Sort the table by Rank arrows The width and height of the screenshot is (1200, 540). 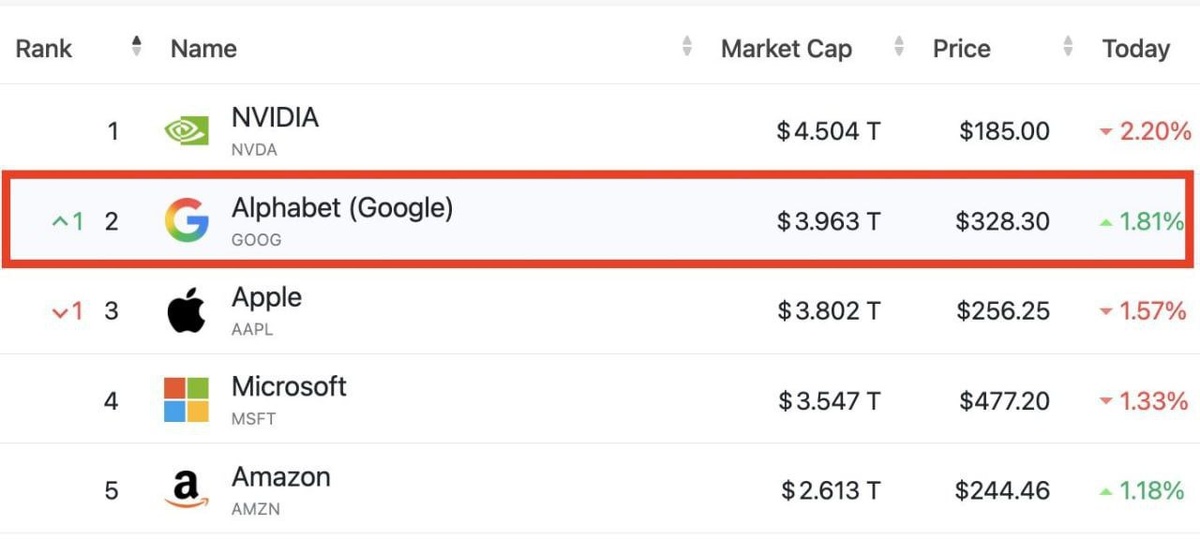pos(137,46)
